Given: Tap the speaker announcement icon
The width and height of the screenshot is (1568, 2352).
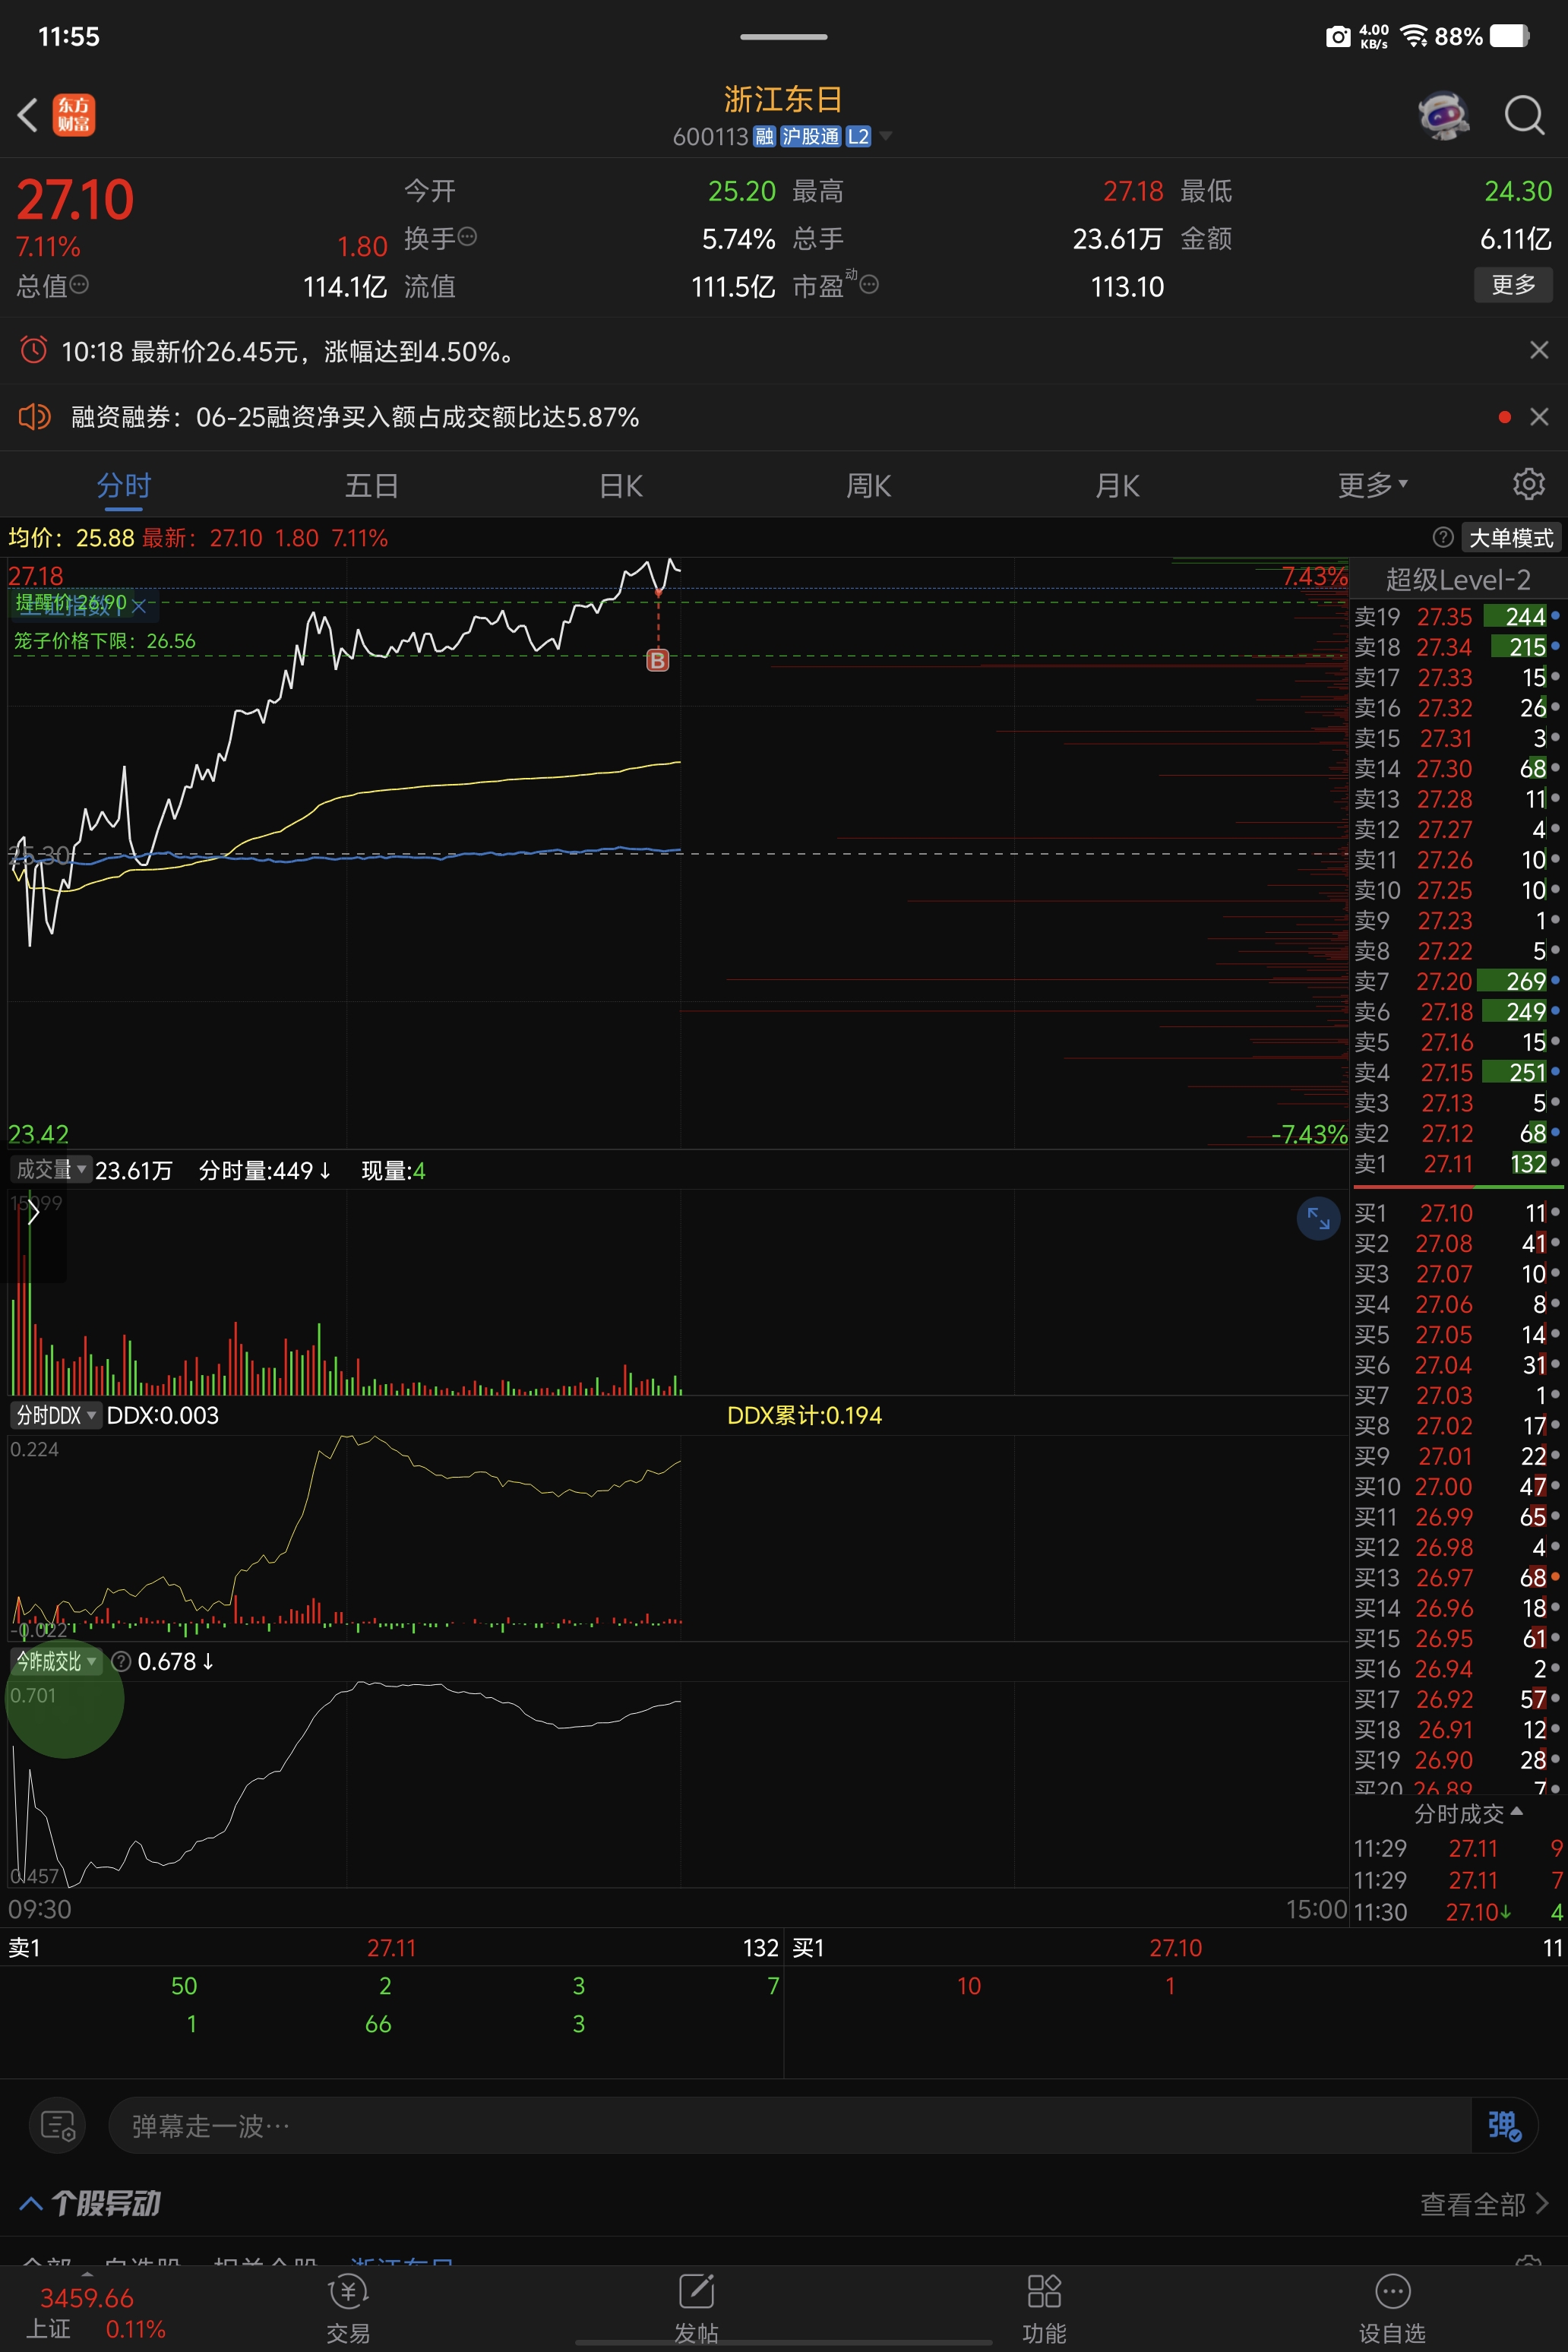Looking at the screenshot, I should point(34,416).
